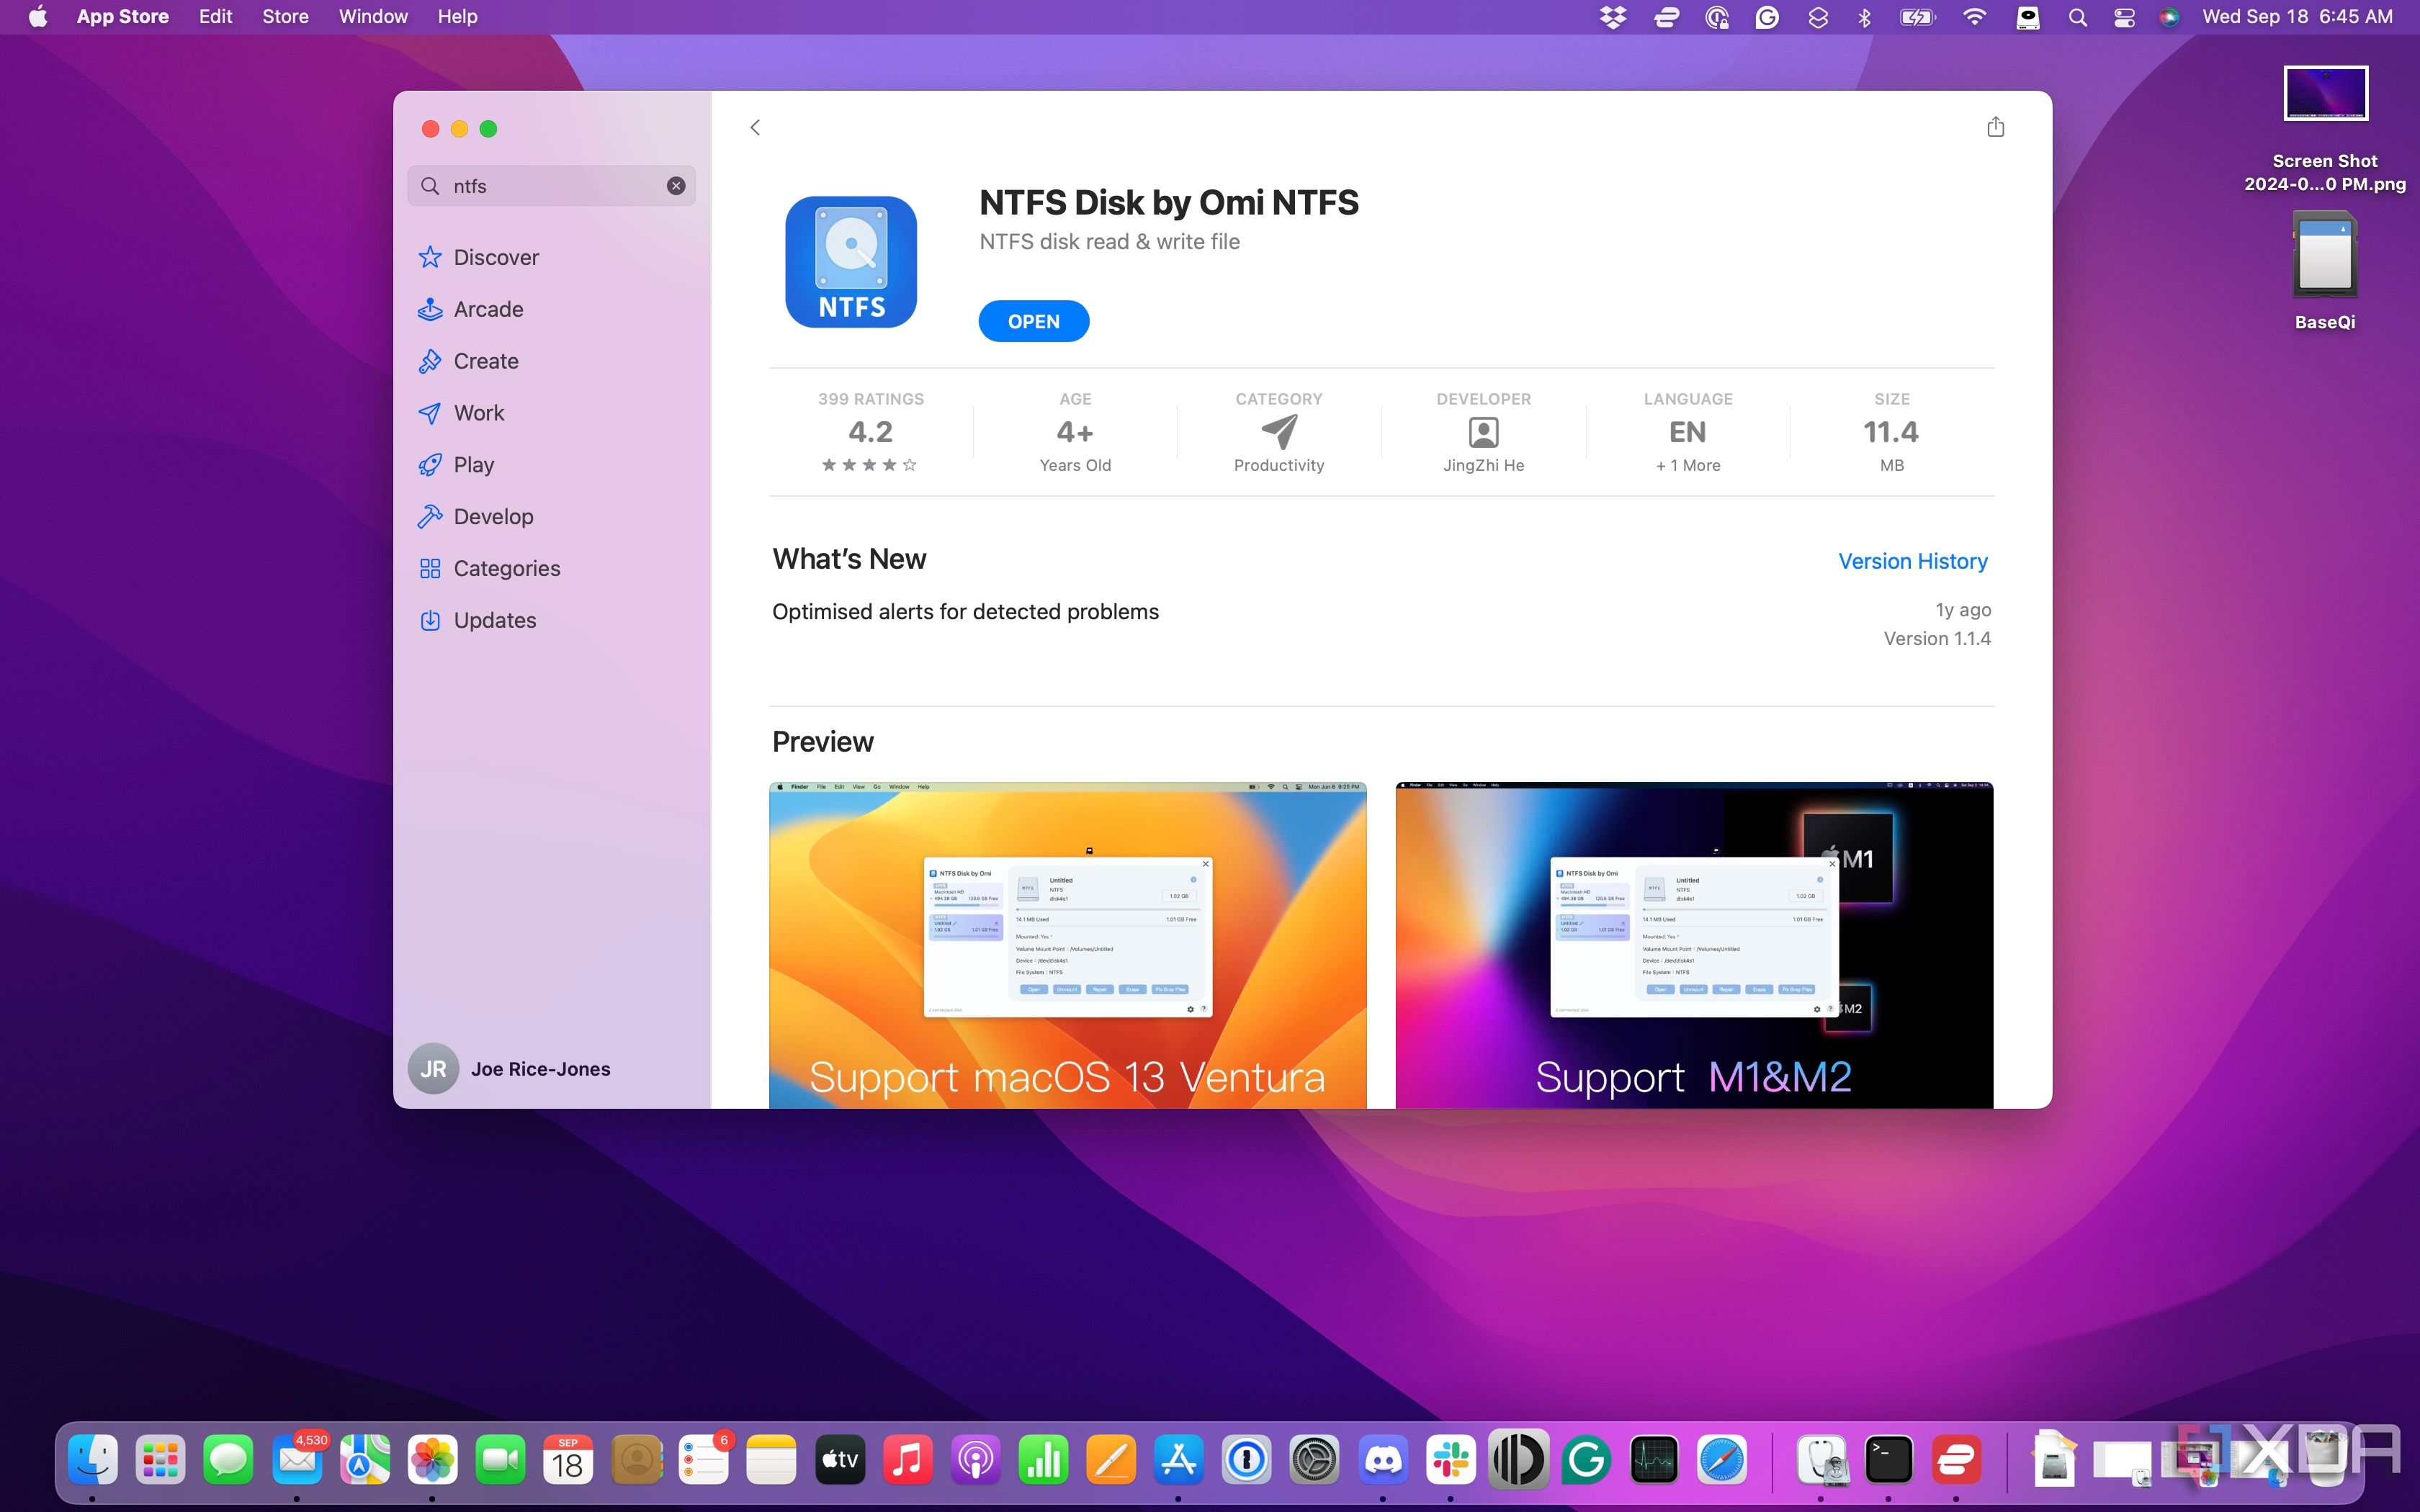Click the ntfs search input field
The height and width of the screenshot is (1512, 2420).
[551, 186]
